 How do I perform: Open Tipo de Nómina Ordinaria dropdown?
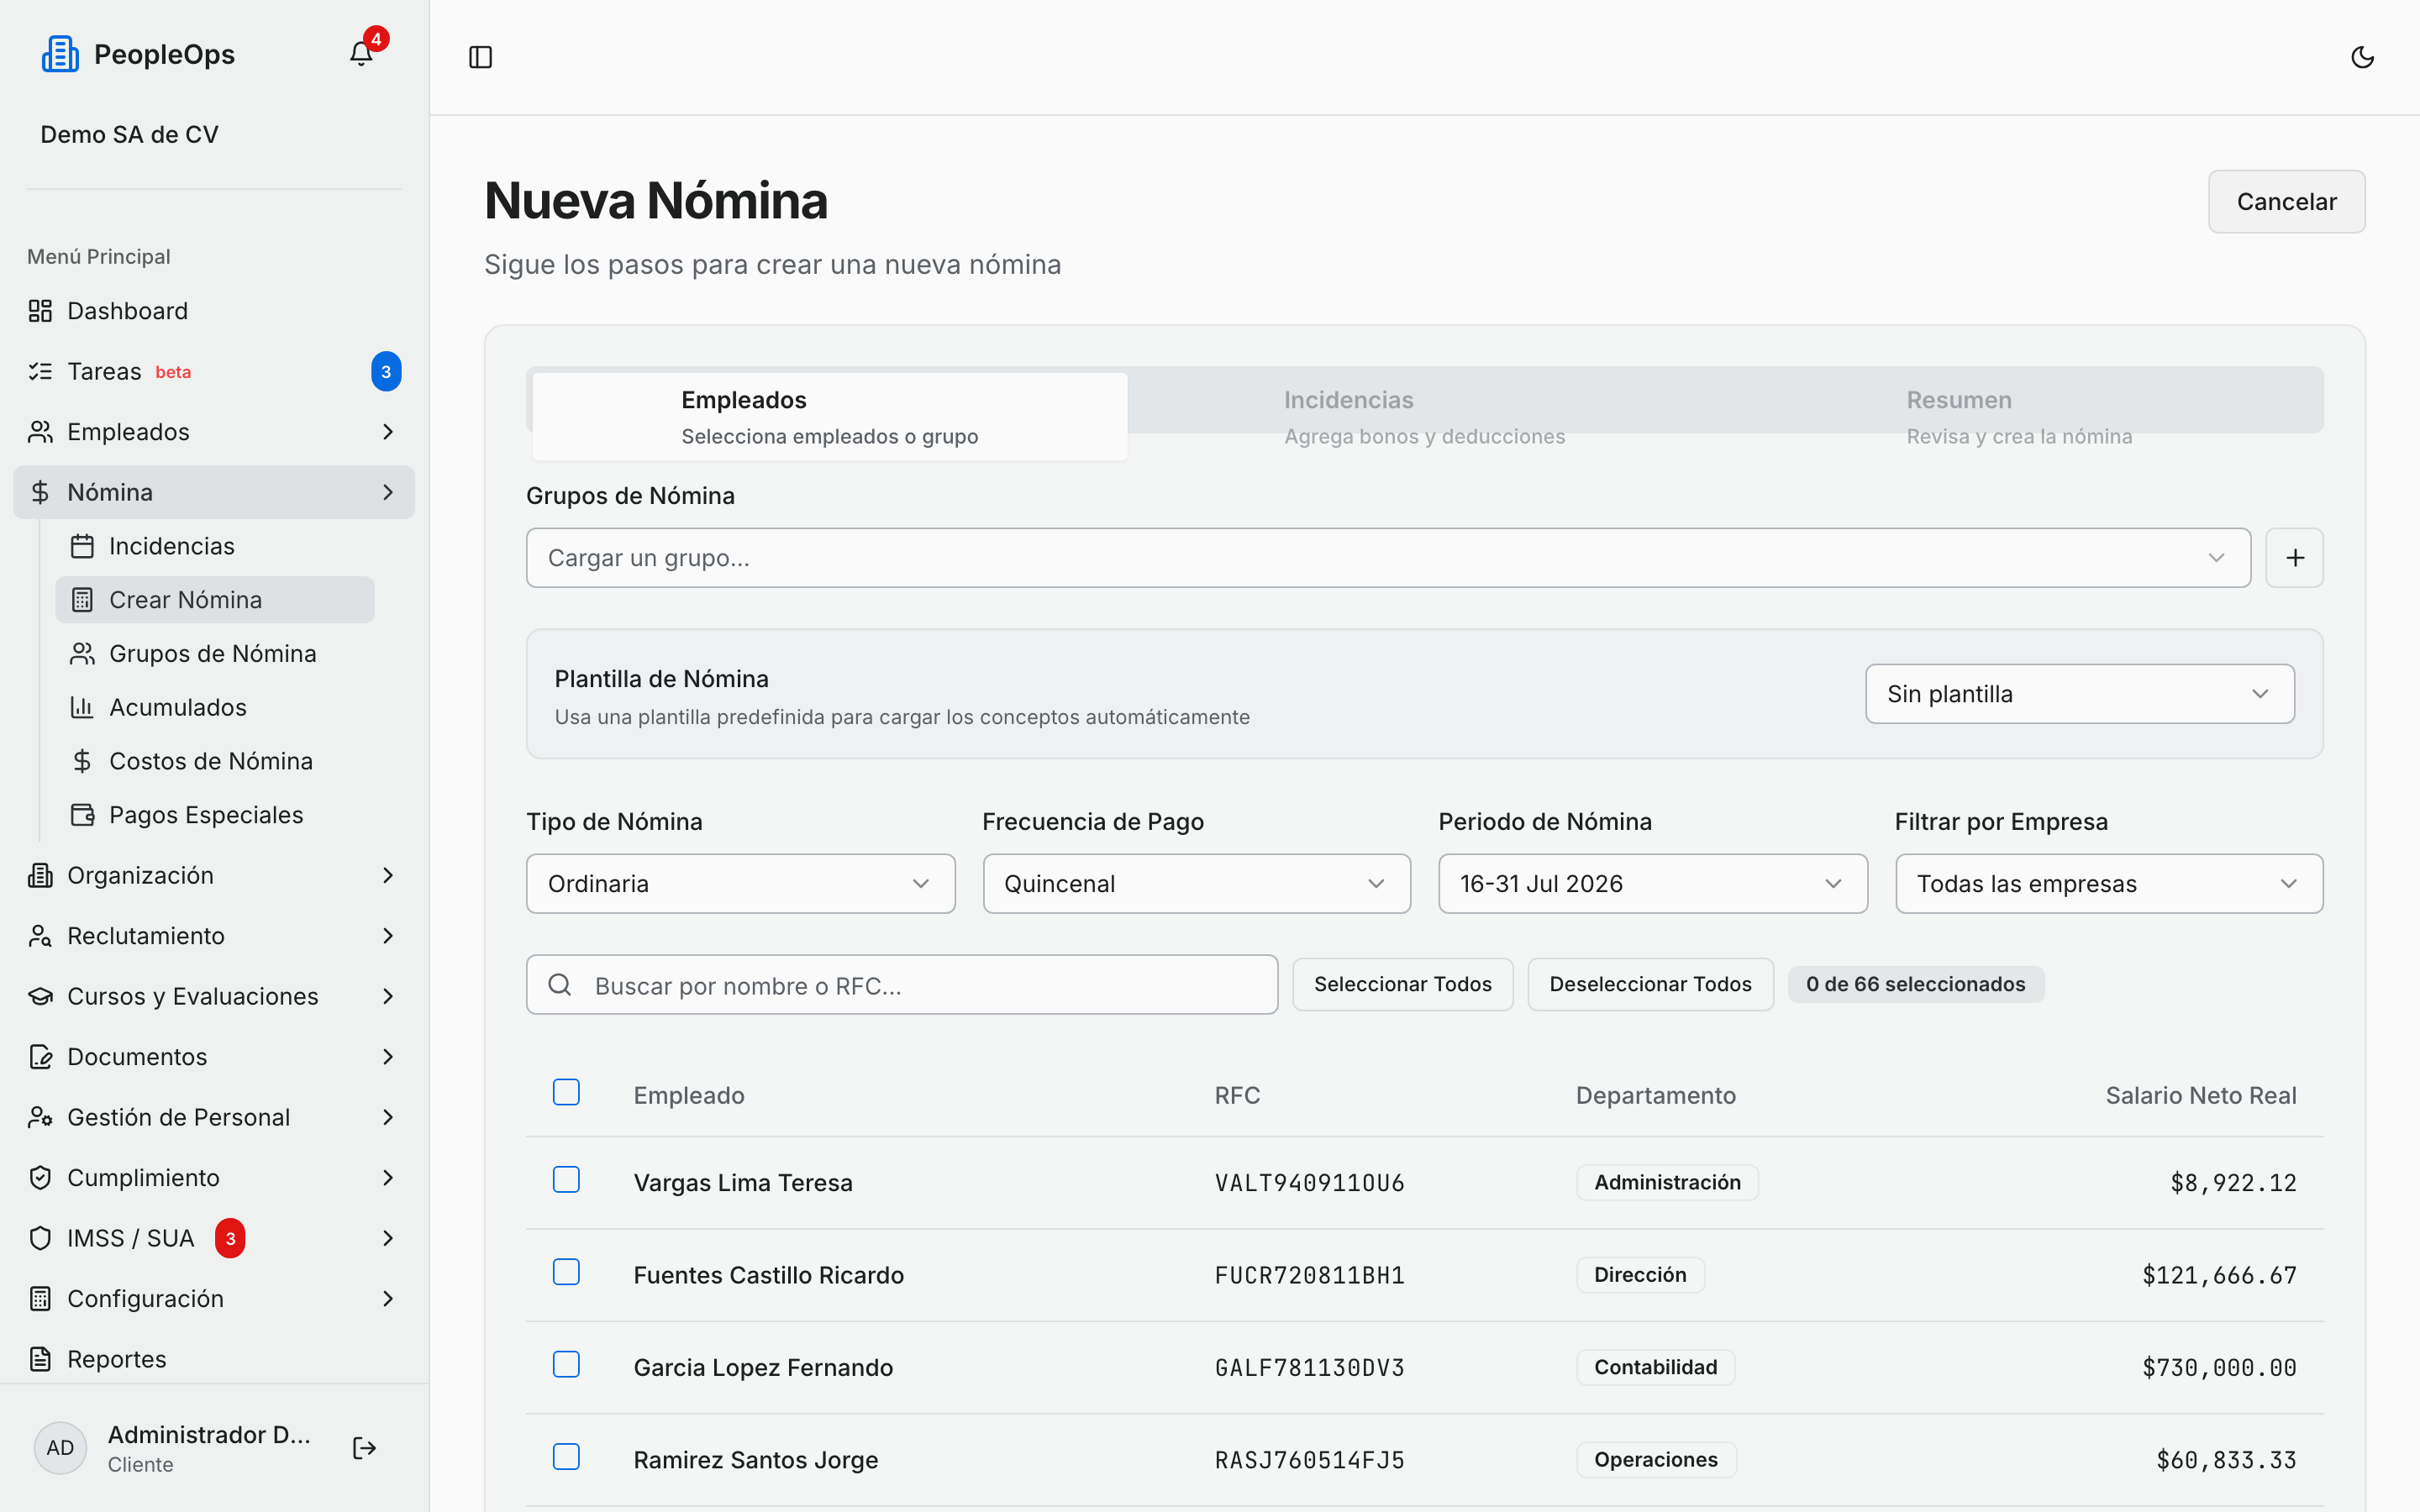click(740, 884)
